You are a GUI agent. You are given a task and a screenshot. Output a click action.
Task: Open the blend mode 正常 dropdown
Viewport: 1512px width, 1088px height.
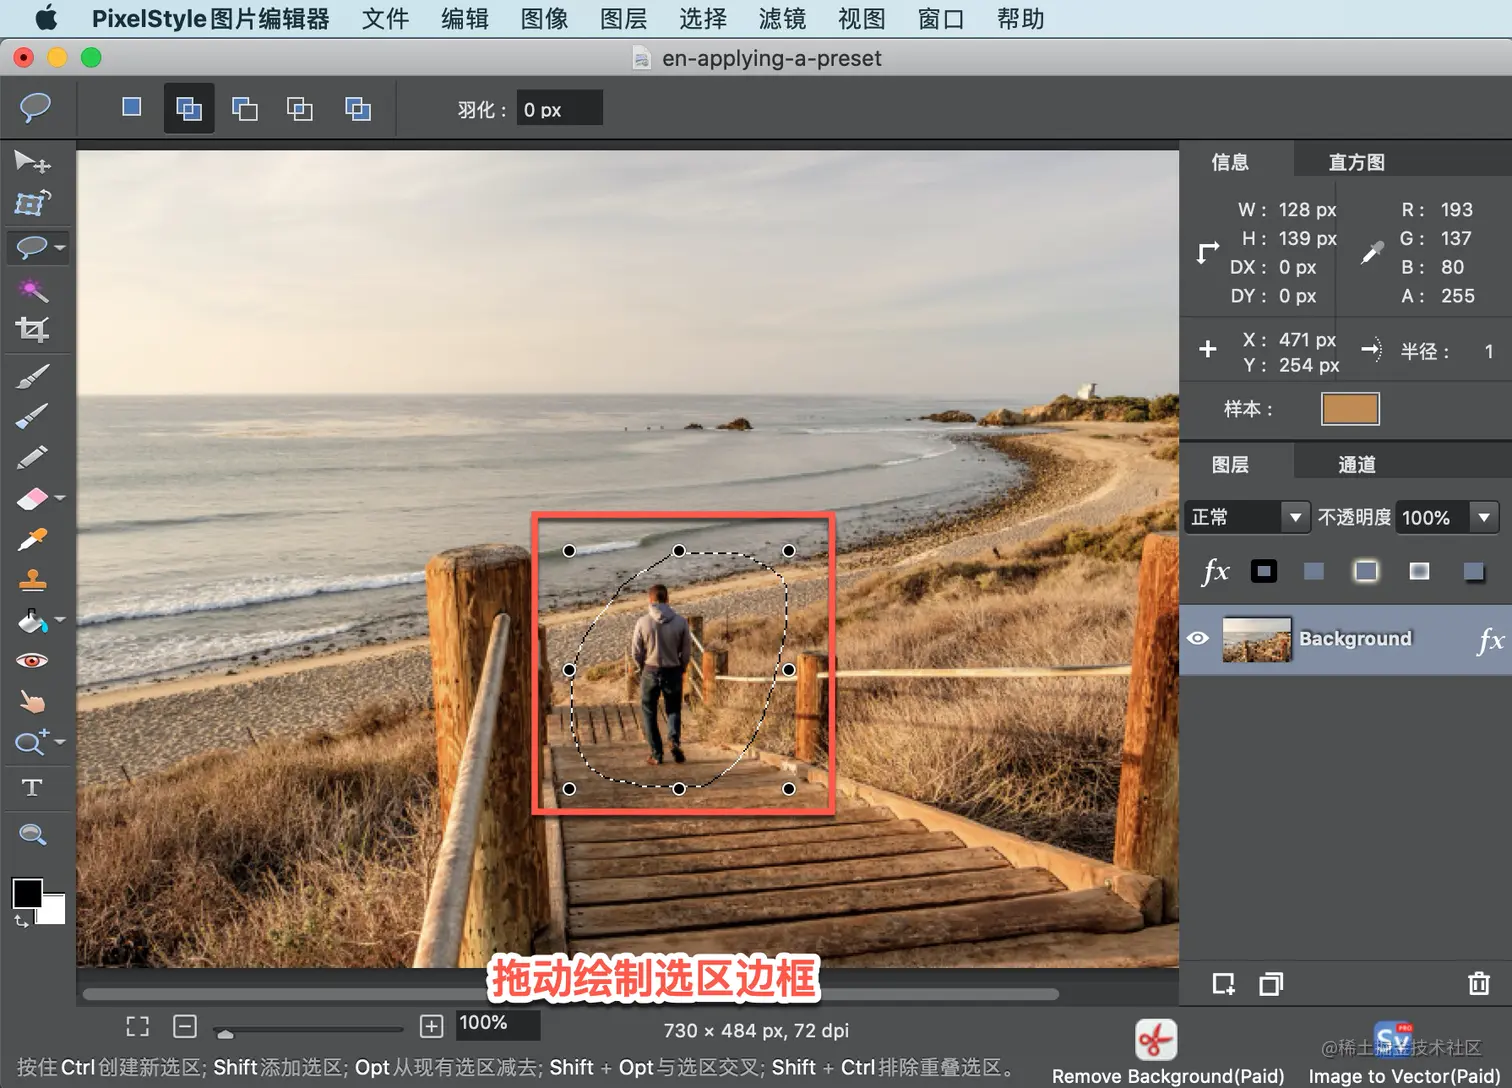[x=1247, y=517]
